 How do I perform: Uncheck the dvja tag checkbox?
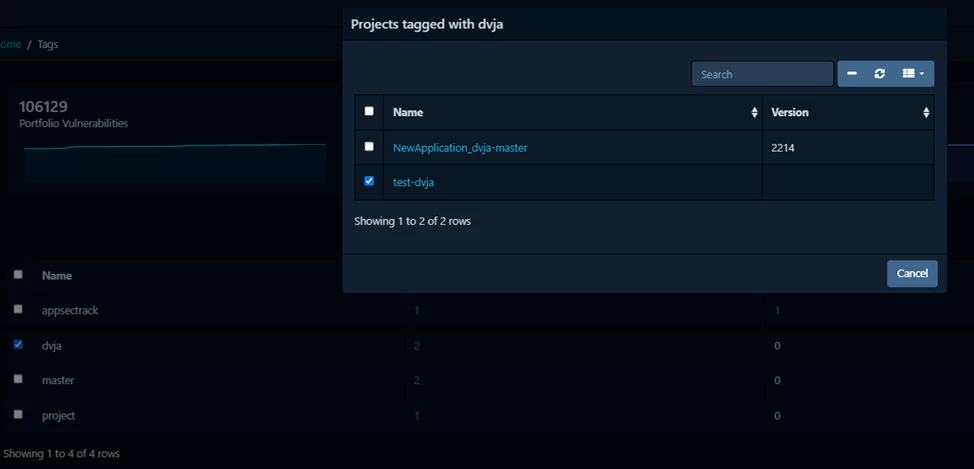pyautogui.click(x=18, y=344)
